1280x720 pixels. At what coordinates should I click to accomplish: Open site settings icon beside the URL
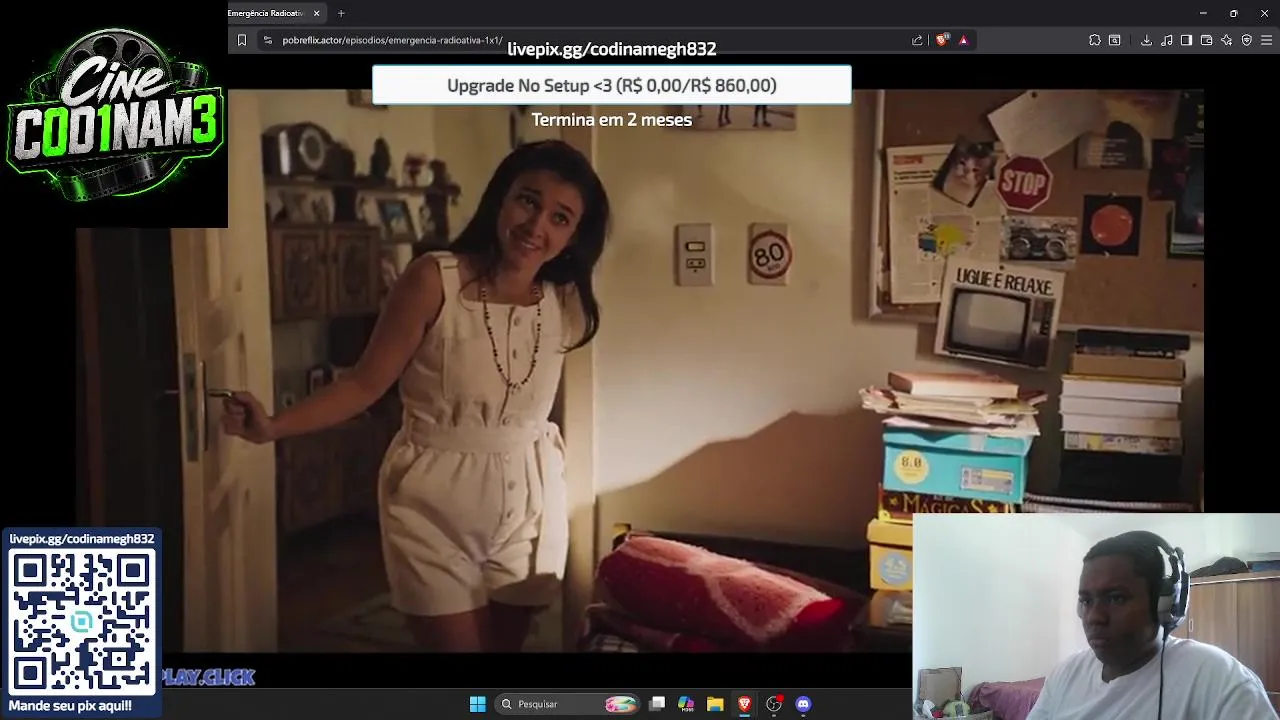[x=267, y=40]
